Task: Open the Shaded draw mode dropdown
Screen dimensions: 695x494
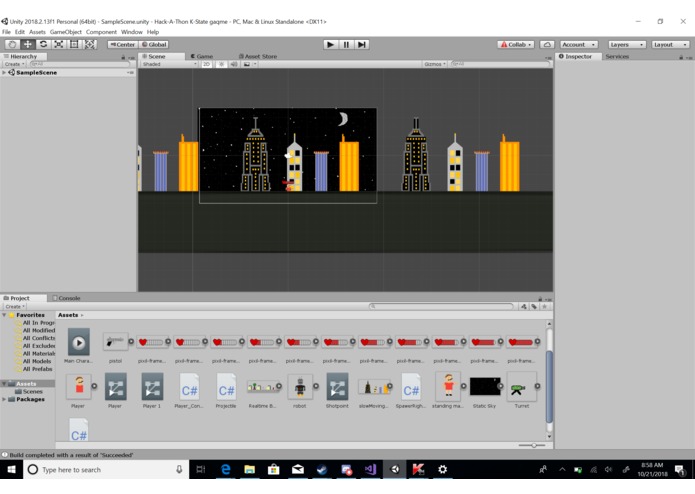Action: click(x=169, y=64)
